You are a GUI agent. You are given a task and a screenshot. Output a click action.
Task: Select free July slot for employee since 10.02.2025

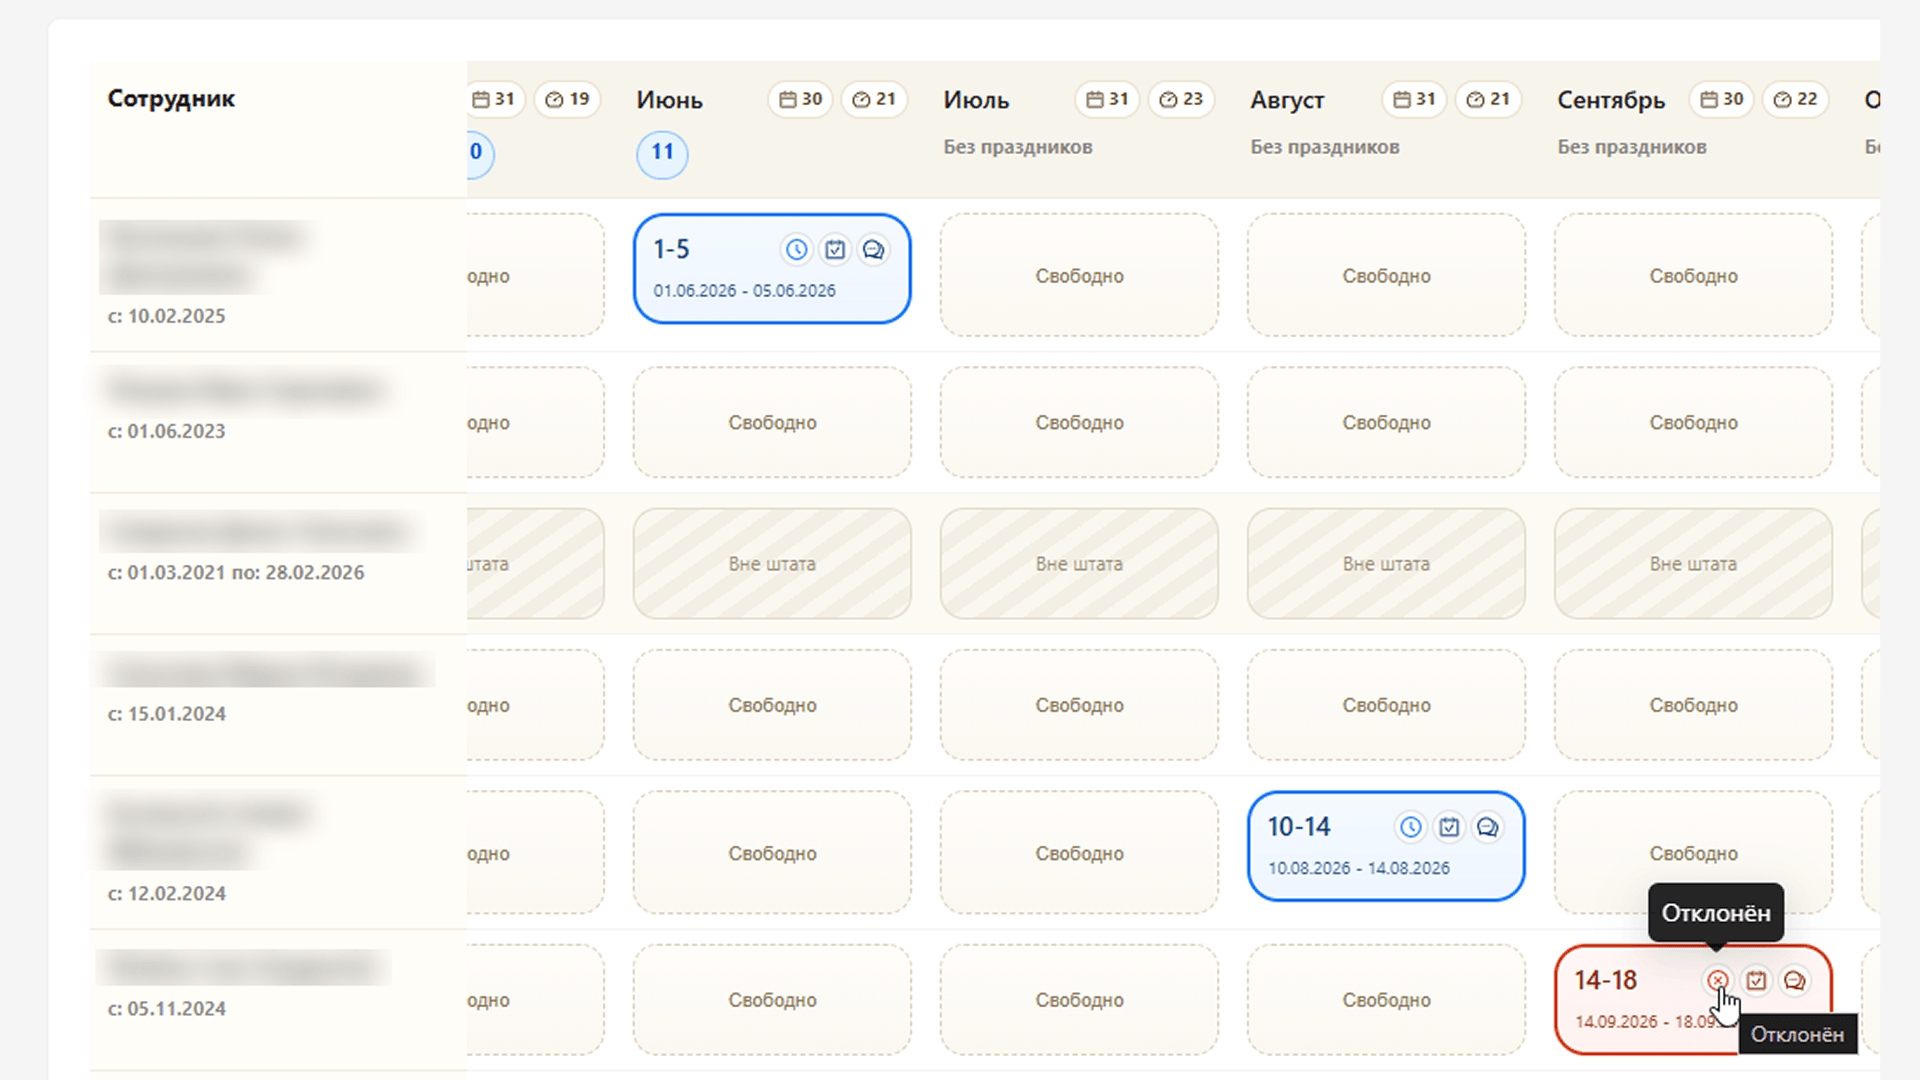(x=1079, y=275)
